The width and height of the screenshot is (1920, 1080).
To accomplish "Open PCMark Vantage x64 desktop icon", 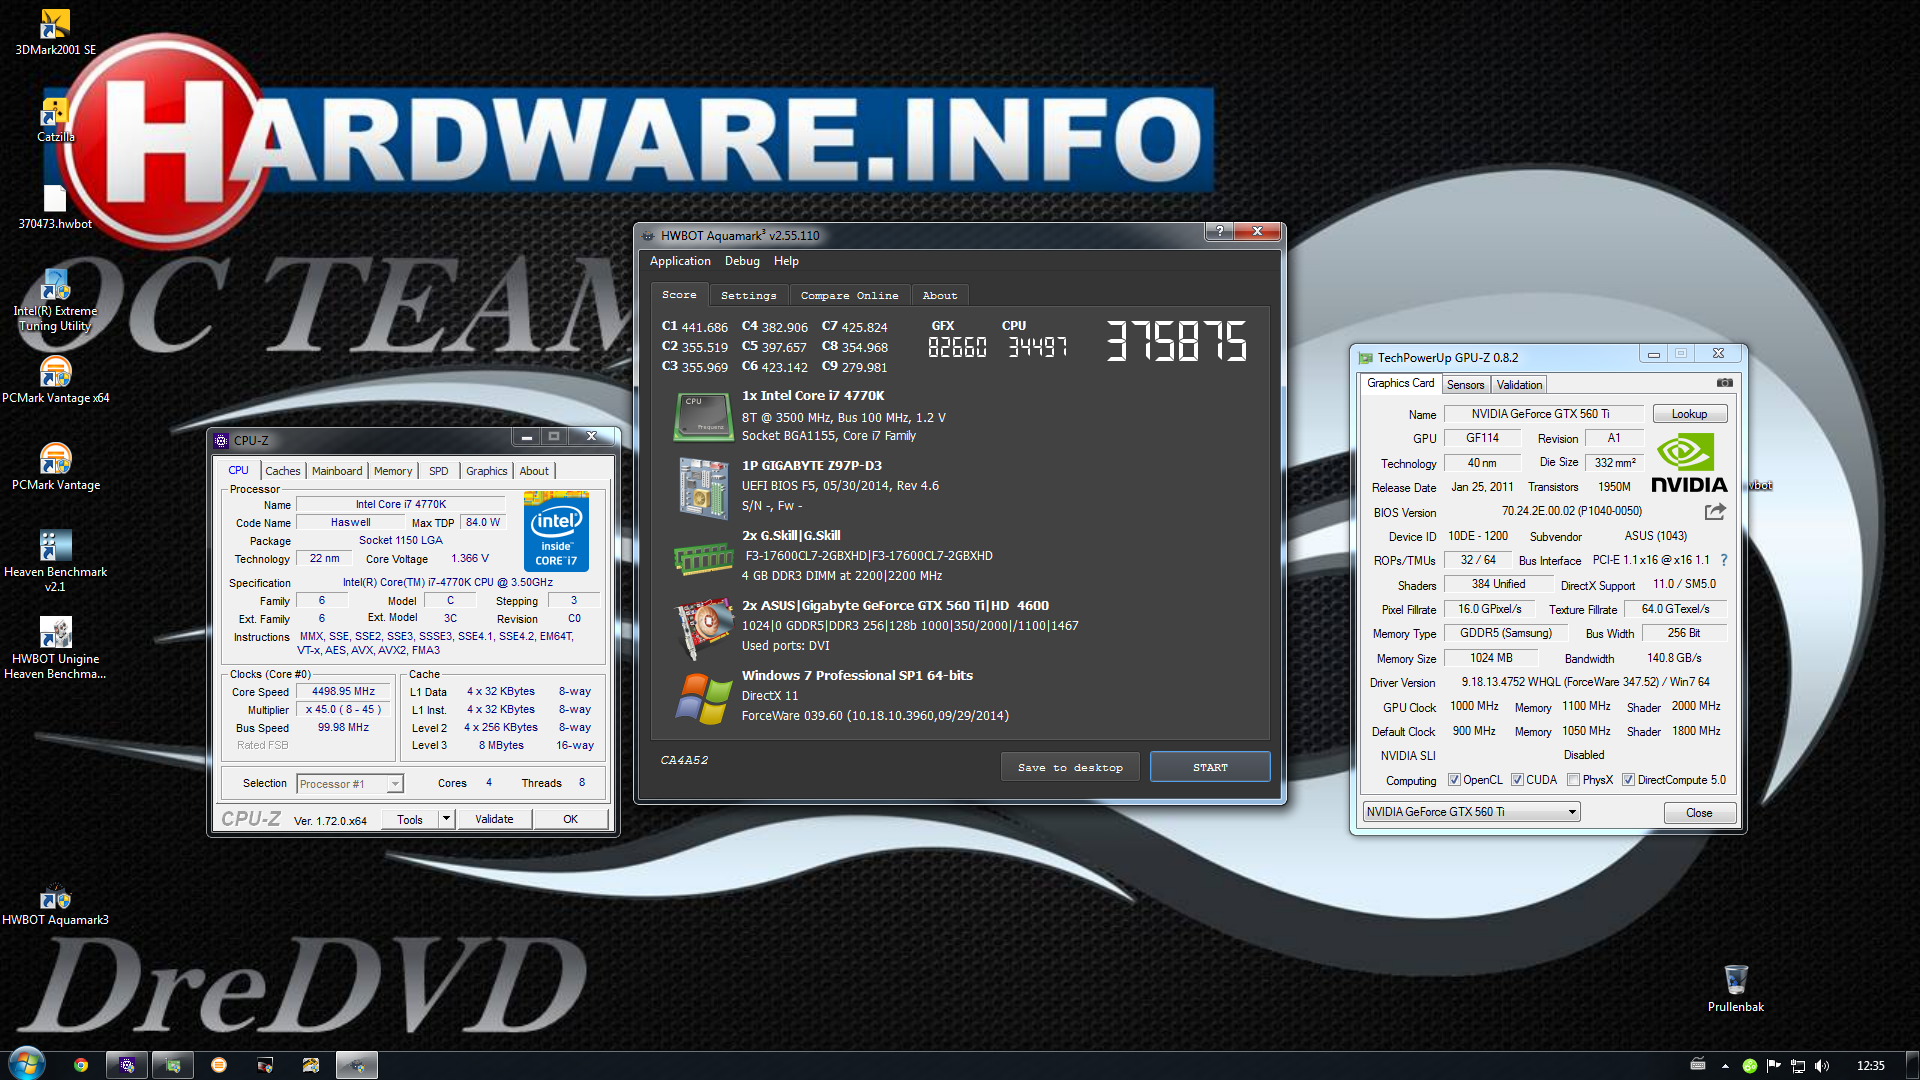I will tap(55, 380).
